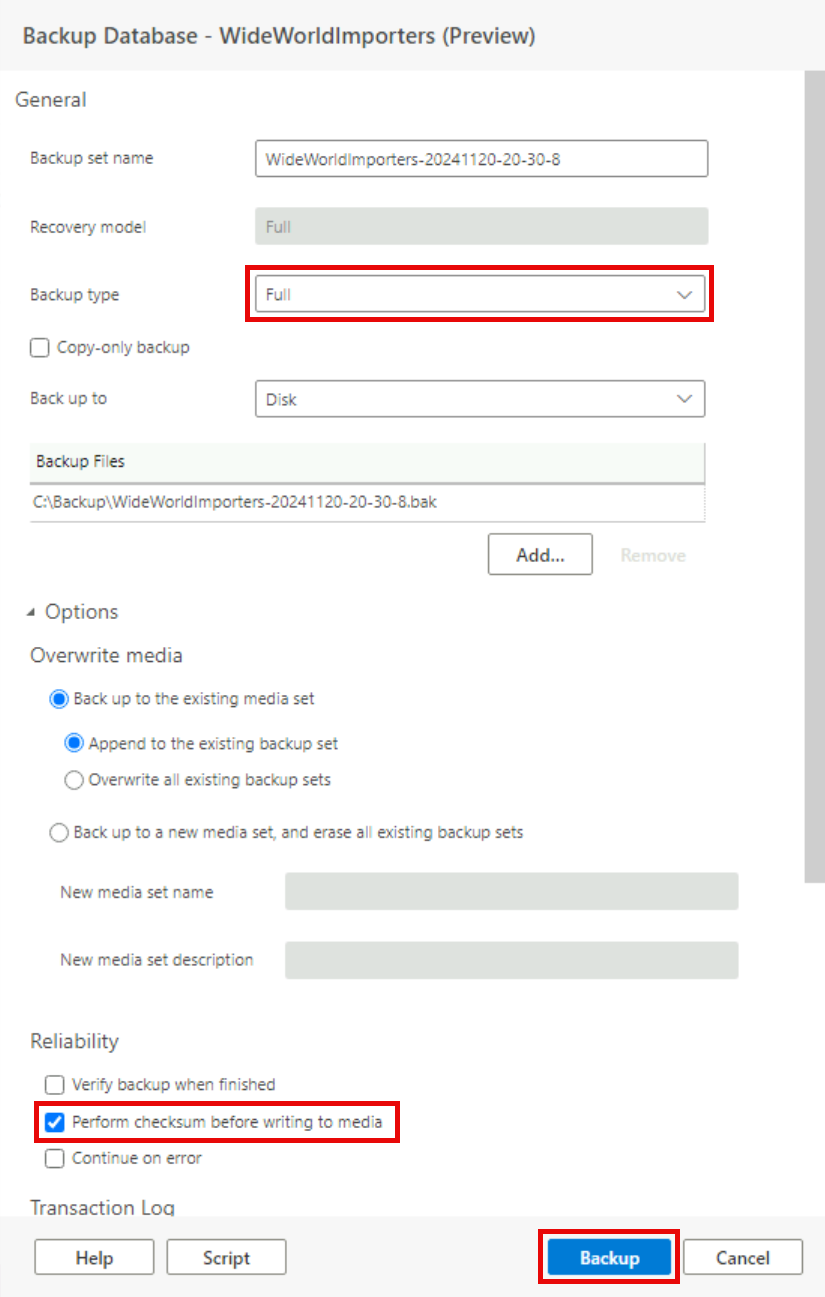
Task: Choose Back up to a new media set
Action: pos(59,832)
